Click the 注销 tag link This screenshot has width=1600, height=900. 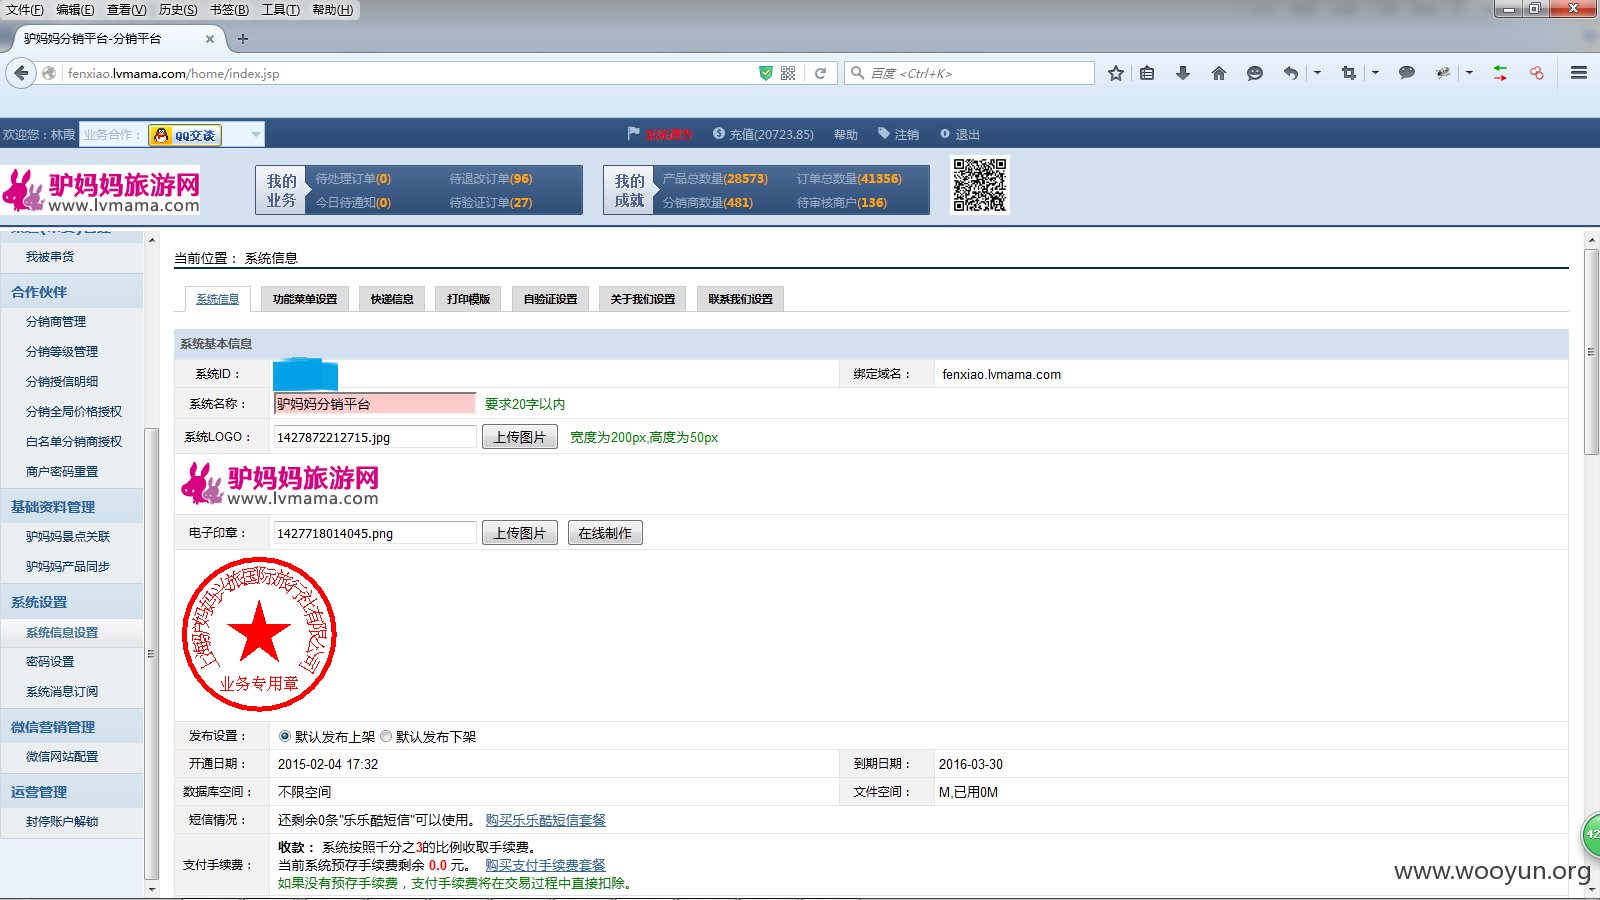[898, 134]
